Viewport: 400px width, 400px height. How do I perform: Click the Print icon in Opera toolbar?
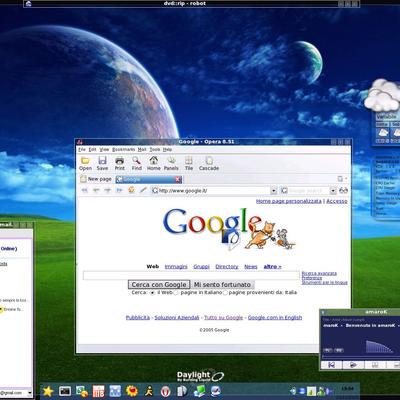coord(120,161)
